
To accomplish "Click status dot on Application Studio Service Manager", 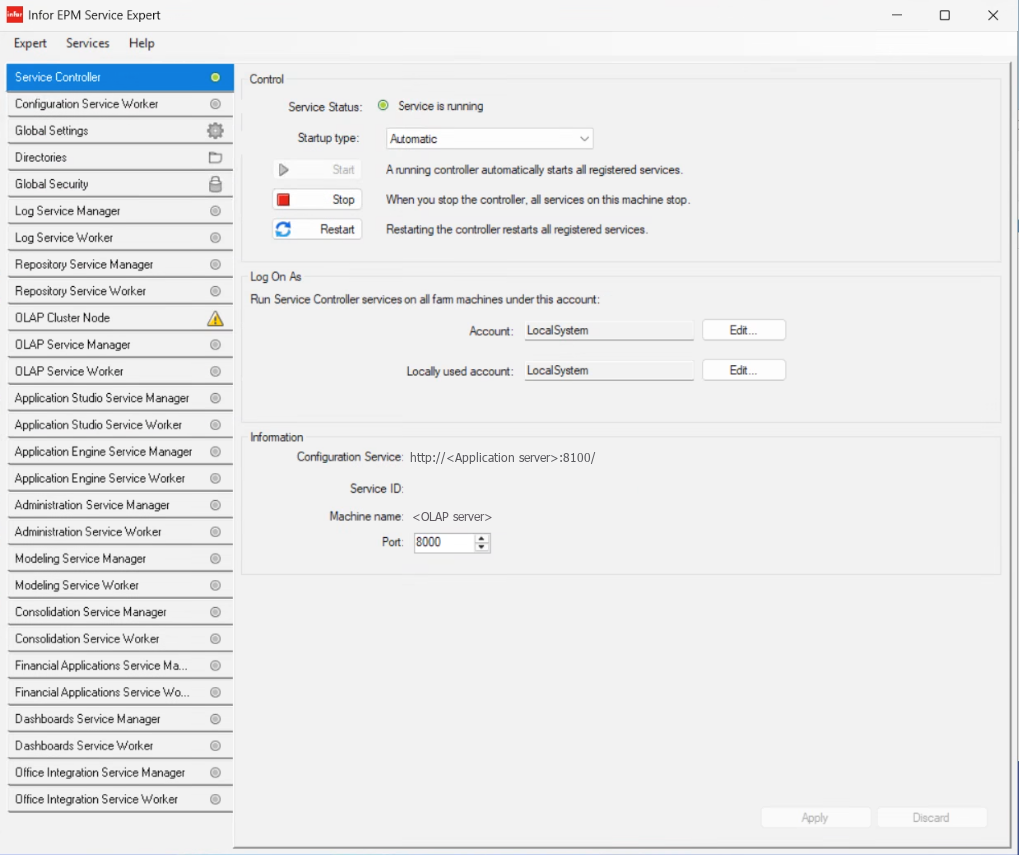I will 215,398.
